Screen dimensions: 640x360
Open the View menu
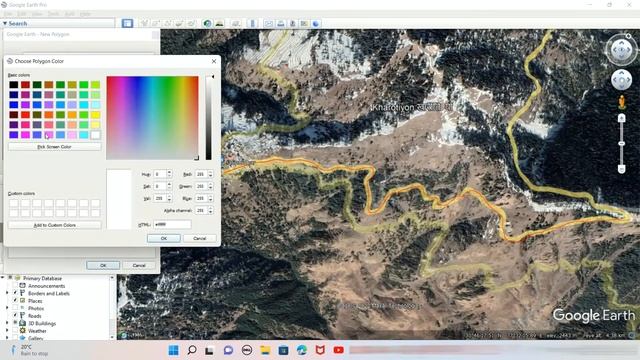click(x=37, y=14)
